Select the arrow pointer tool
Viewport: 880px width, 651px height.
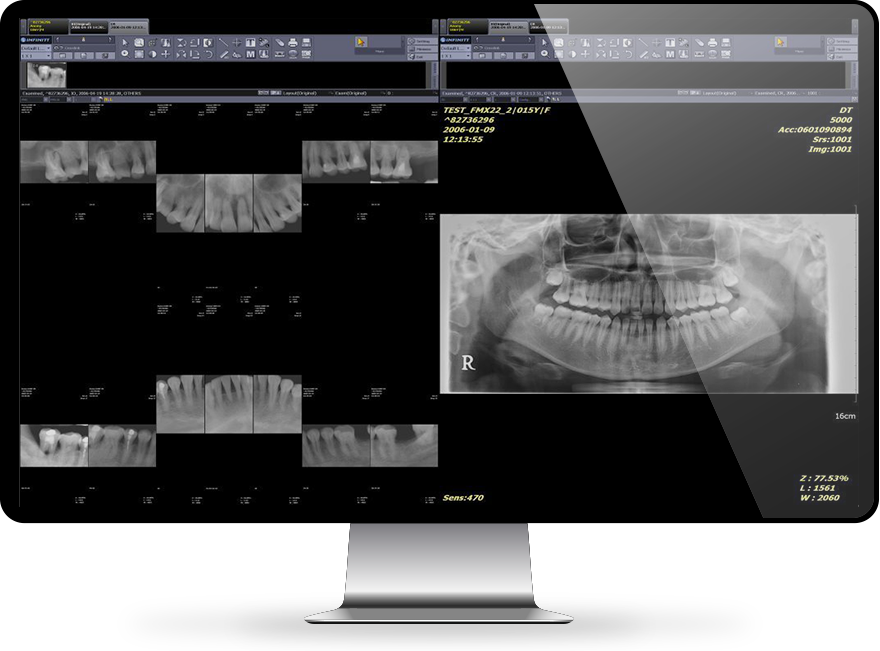click(x=124, y=43)
